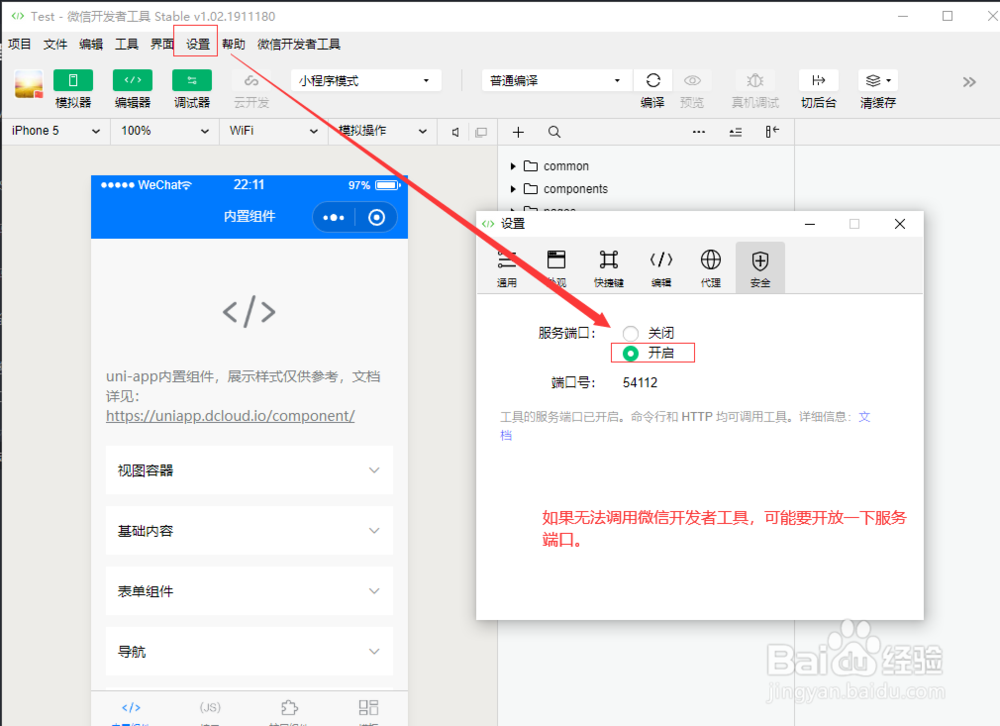Open the 设置 menu
Viewport: 1000px width, 726px height.
click(198, 44)
